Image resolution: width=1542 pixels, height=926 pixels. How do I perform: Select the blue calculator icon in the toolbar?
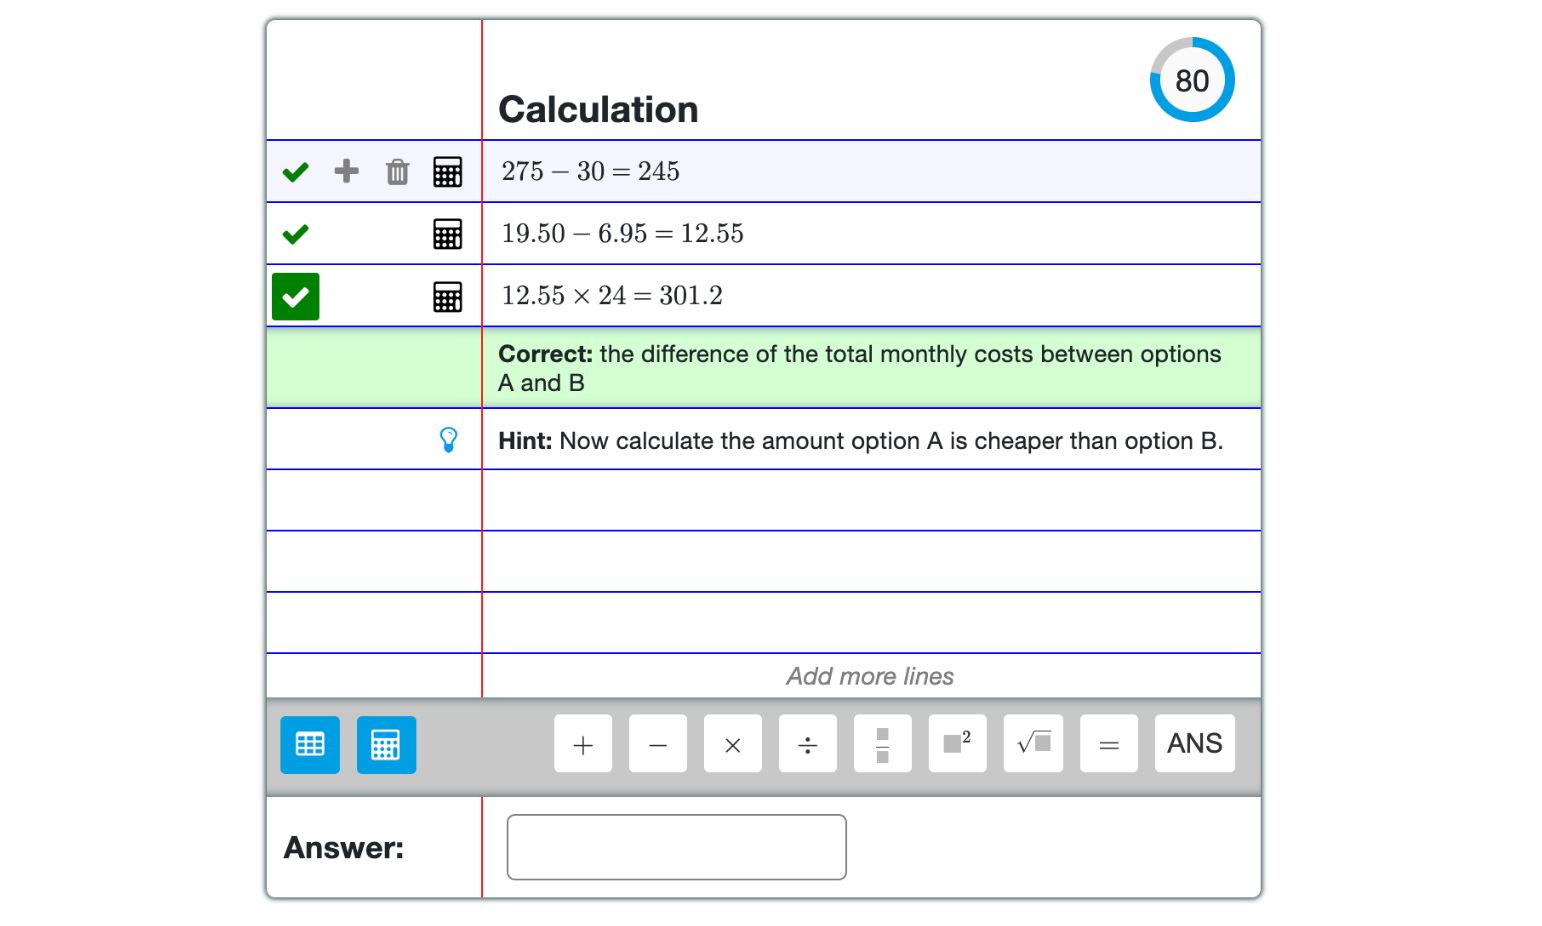coord(386,744)
